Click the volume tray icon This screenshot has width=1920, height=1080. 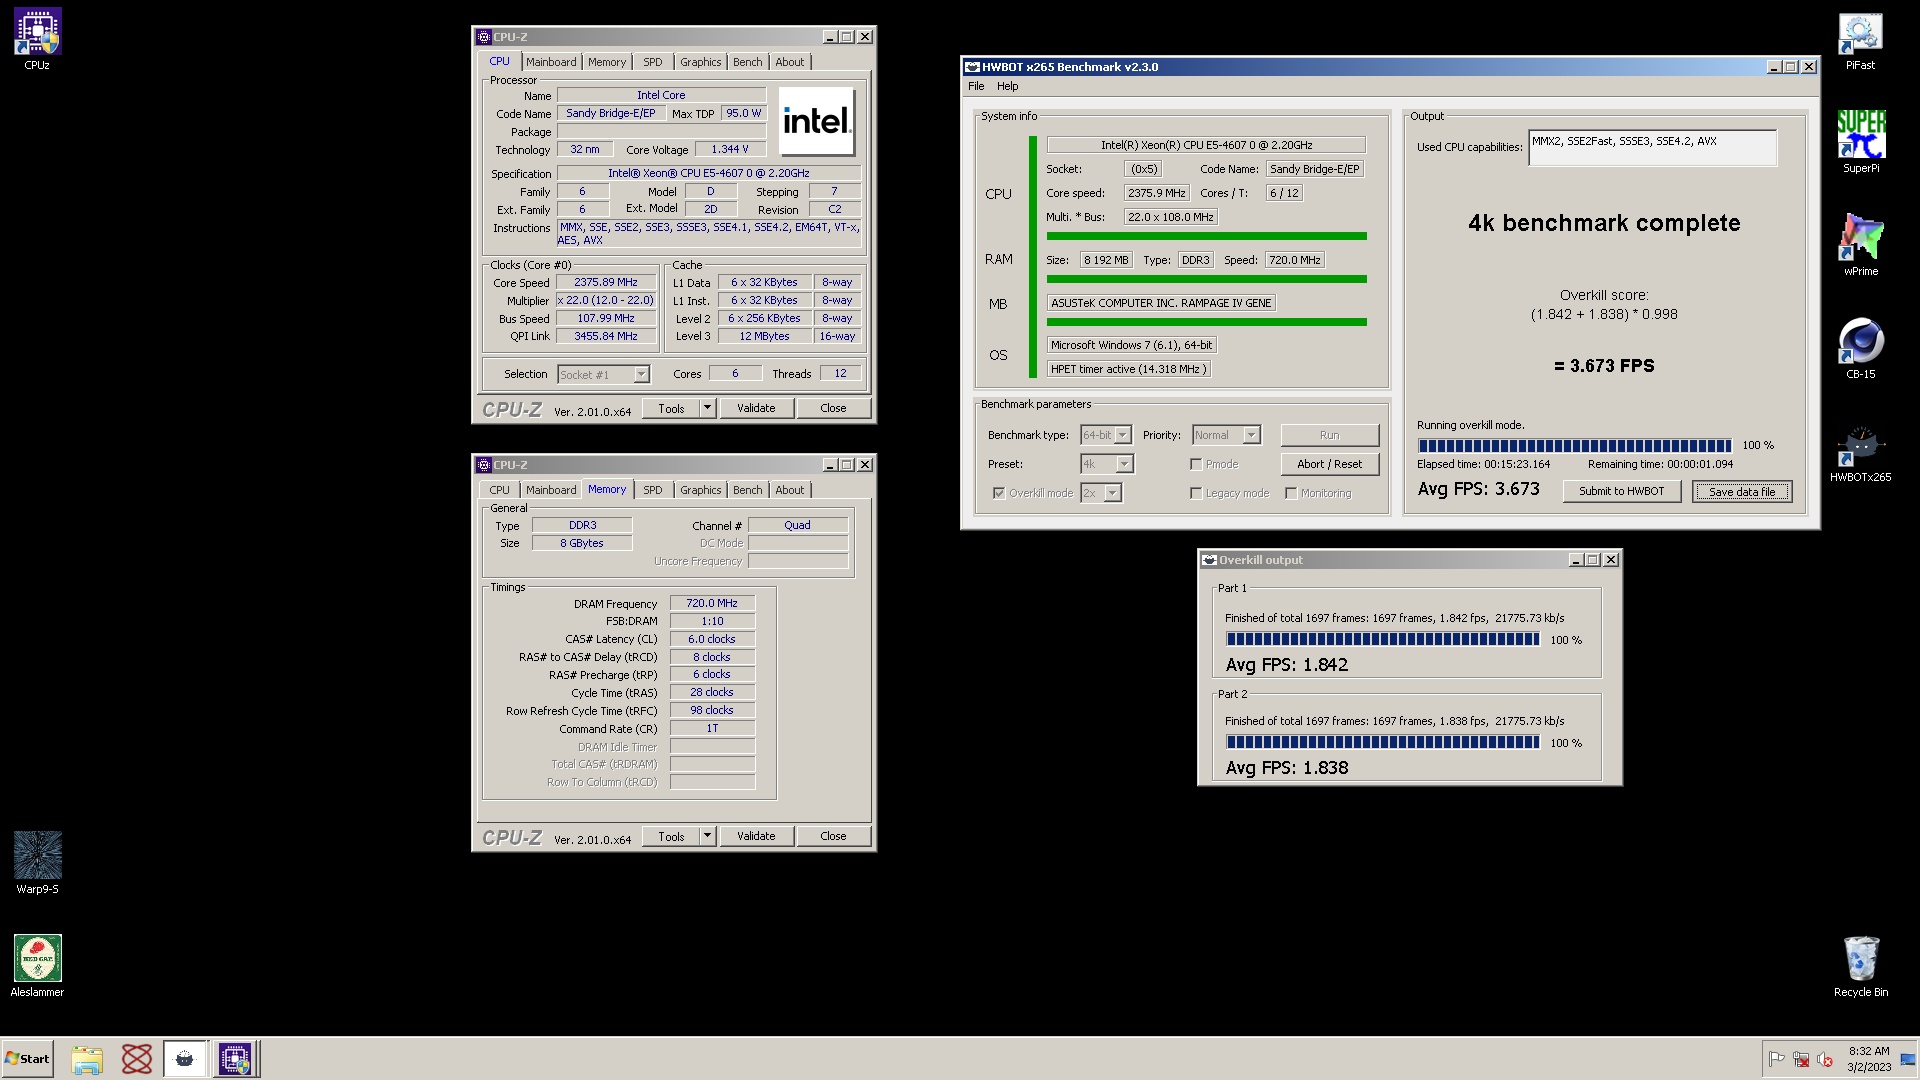tap(1825, 1059)
